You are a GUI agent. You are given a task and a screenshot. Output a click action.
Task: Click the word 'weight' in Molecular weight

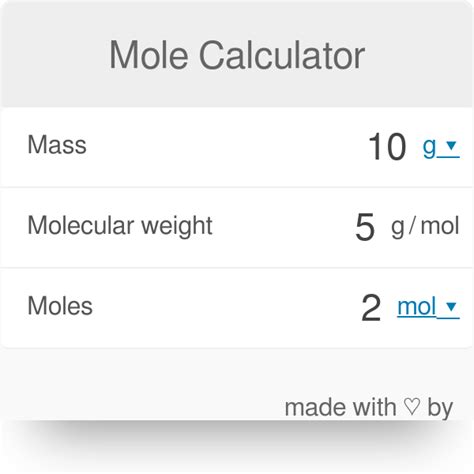click(177, 227)
